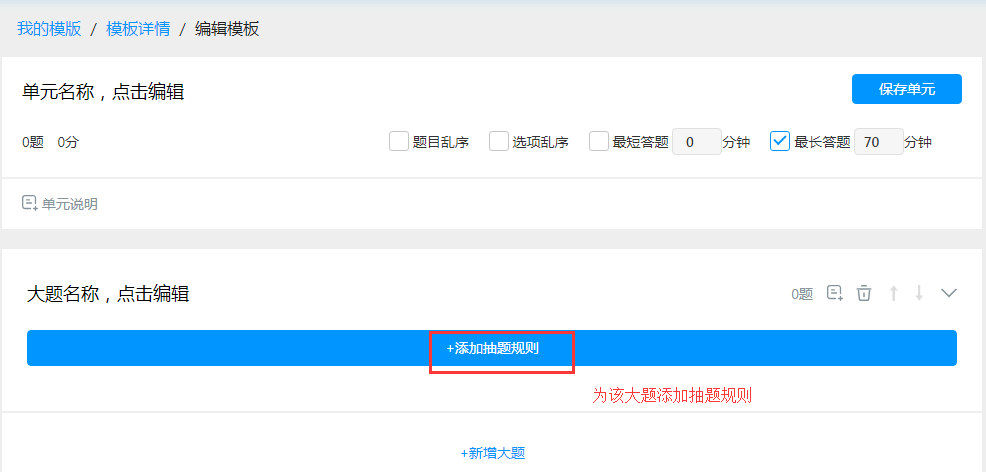Image resolution: width=986 pixels, height=472 pixels.
Task: Click the 单元说明 note icon
Action: click(x=30, y=203)
